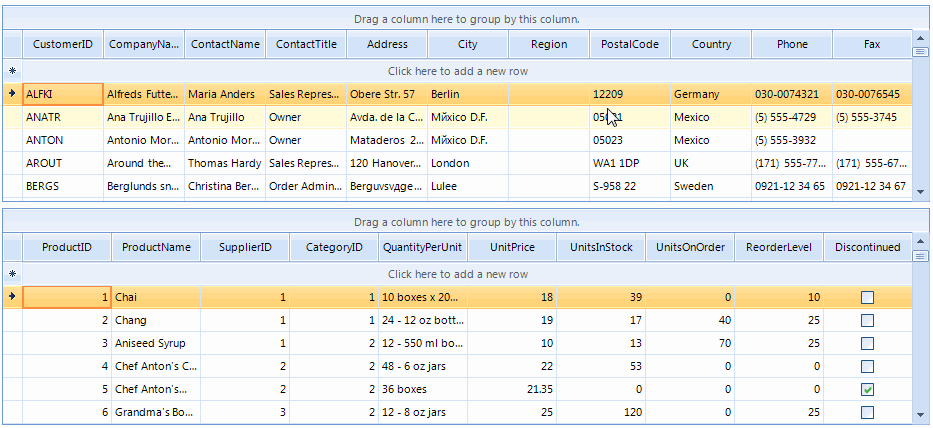This screenshot has width=933, height=428.
Task: Click the Sweden country cell
Action: point(711,186)
